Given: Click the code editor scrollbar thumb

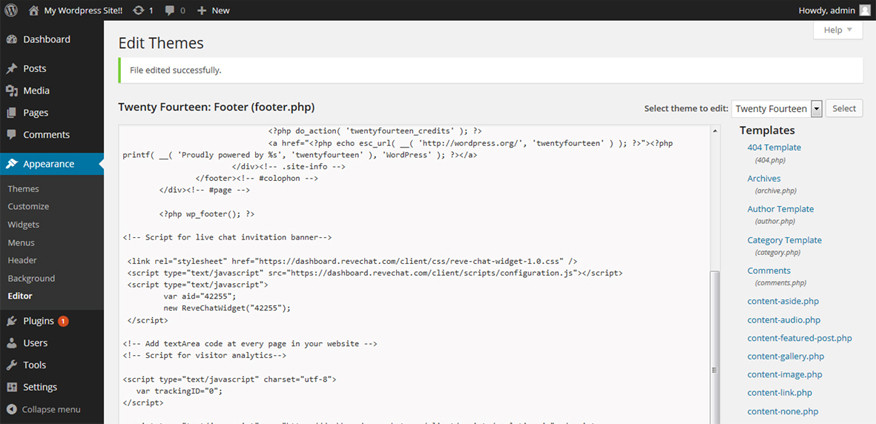Looking at the screenshot, I should pyautogui.click(x=714, y=347).
